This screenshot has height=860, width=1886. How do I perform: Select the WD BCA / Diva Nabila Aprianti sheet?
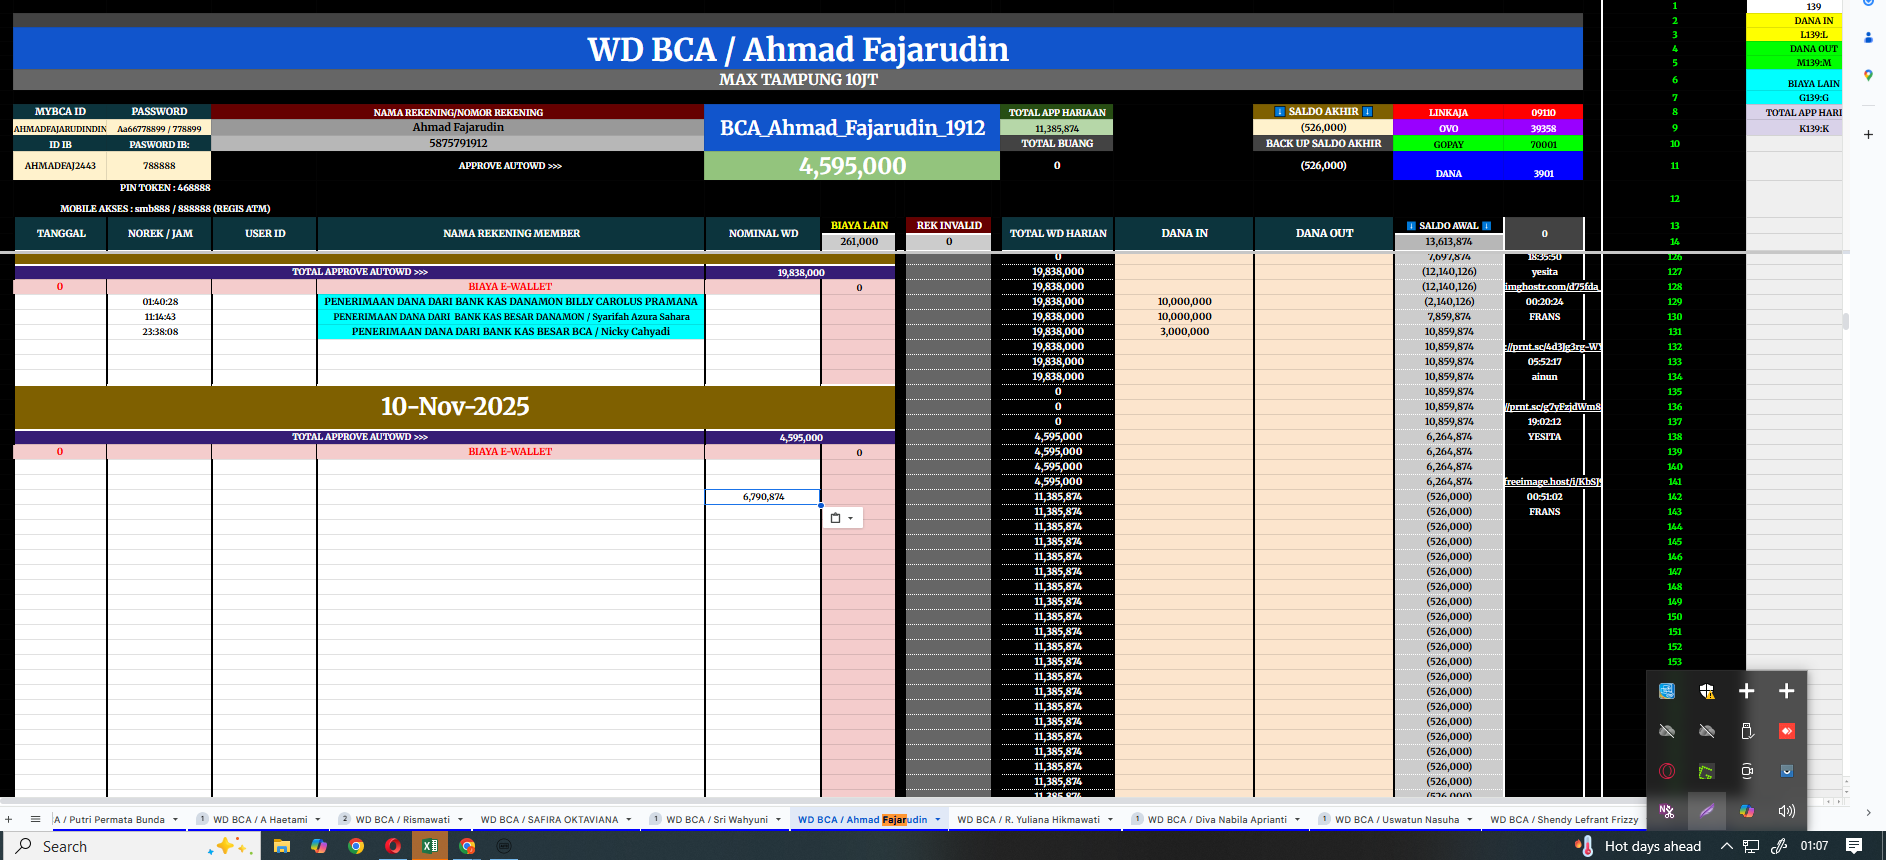coord(1217,819)
